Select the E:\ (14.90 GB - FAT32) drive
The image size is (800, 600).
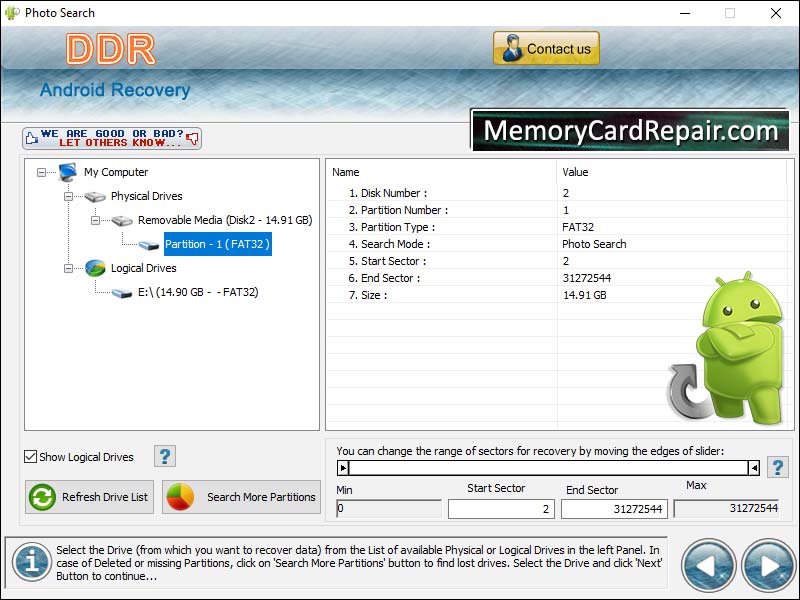198,292
